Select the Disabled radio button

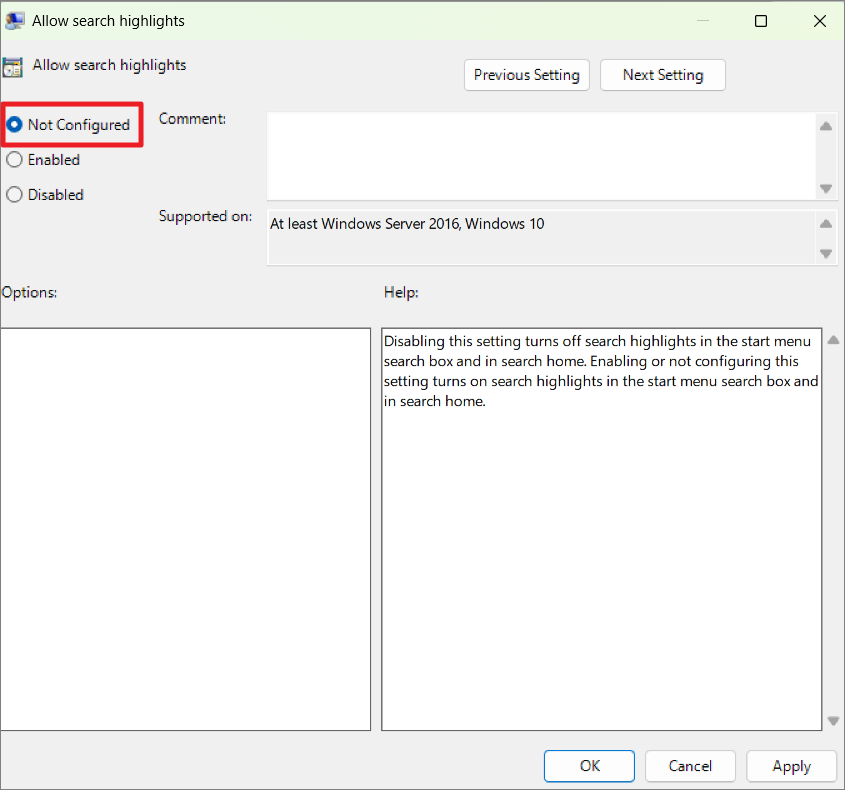14,195
